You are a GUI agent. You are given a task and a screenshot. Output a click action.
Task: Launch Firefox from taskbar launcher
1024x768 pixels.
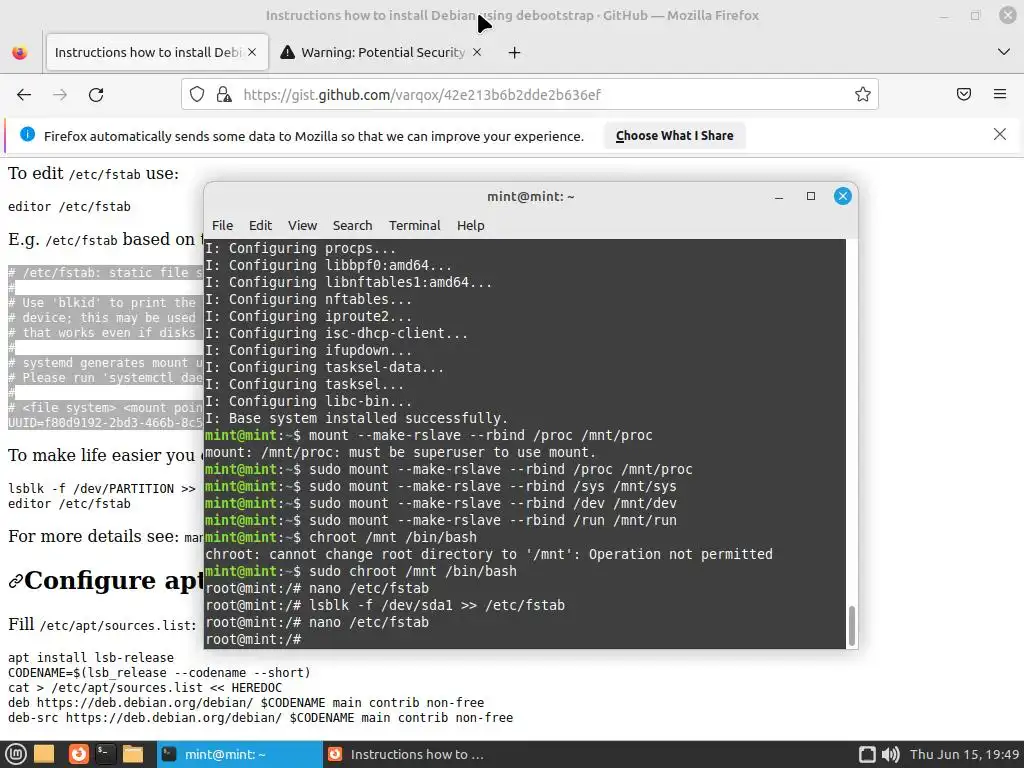click(x=78, y=754)
